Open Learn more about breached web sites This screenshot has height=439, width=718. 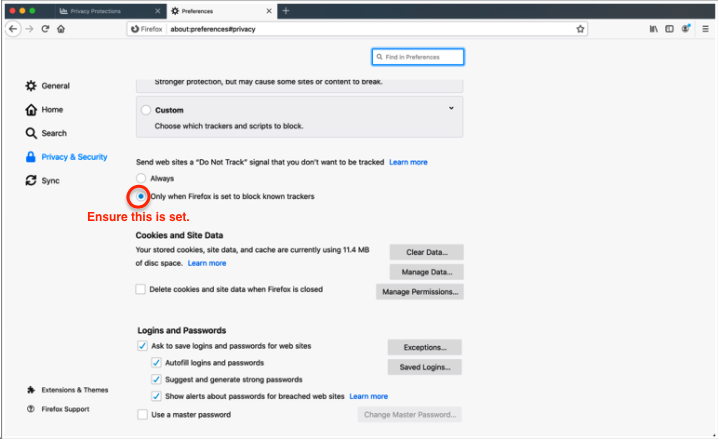click(x=369, y=396)
